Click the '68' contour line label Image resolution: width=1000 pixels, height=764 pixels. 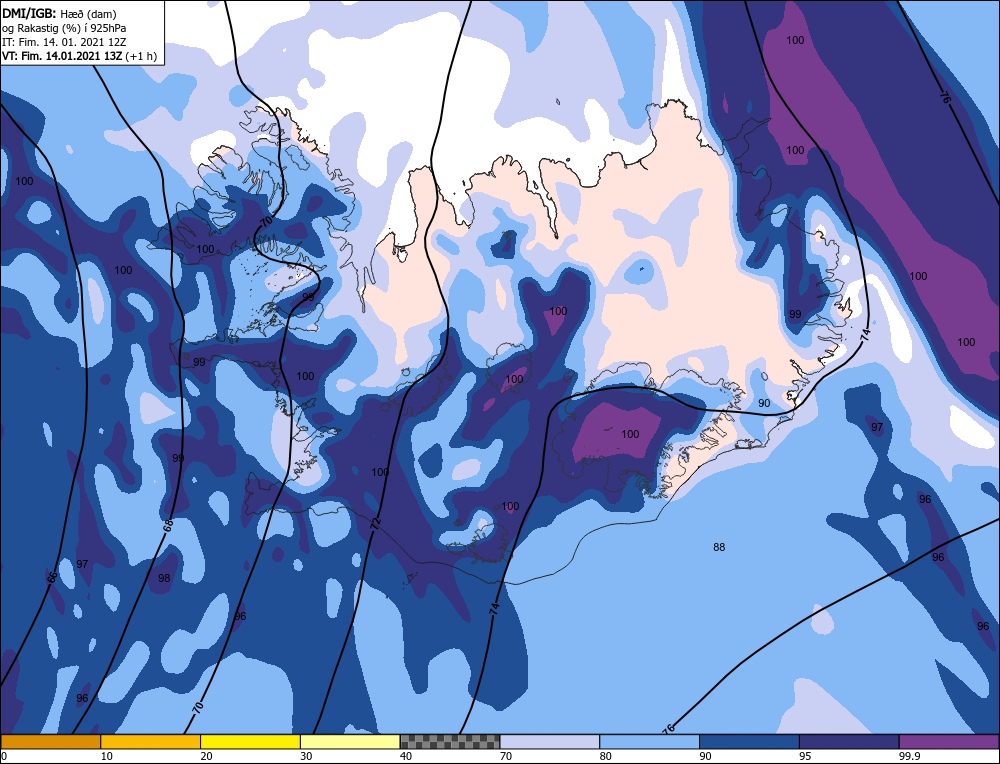(x=168, y=526)
